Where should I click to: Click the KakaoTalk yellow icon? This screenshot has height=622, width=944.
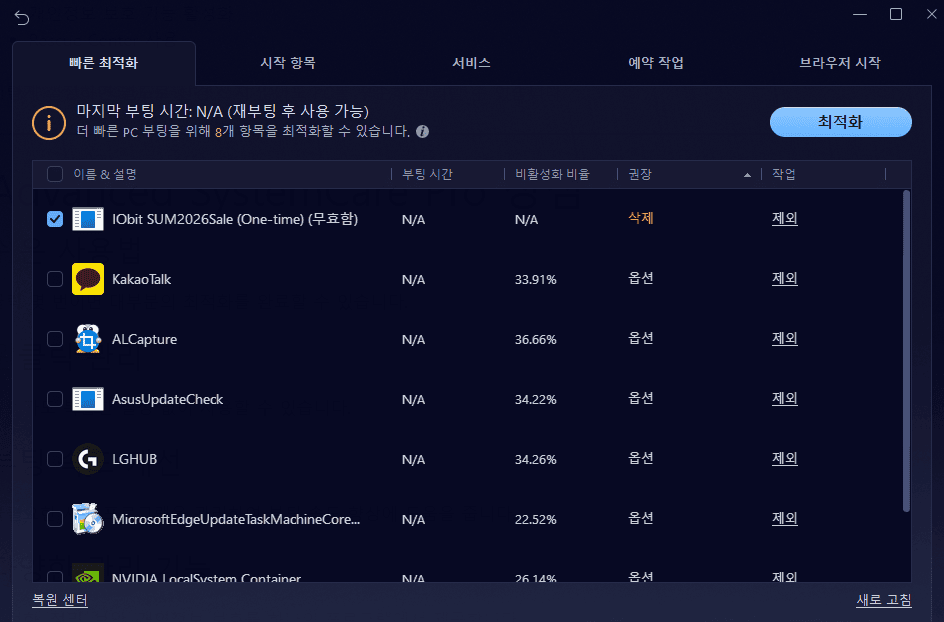pyautogui.click(x=88, y=279)
